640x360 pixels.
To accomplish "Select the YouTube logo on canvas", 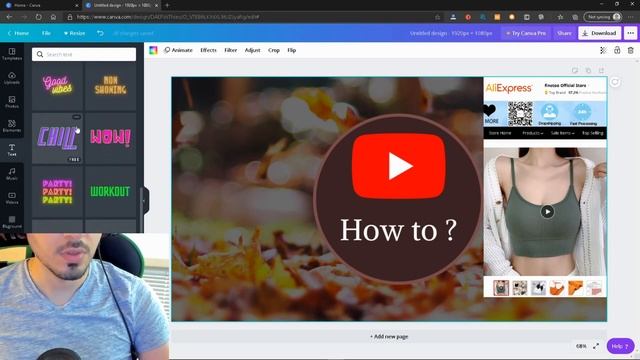I will (x=399, y=166).
